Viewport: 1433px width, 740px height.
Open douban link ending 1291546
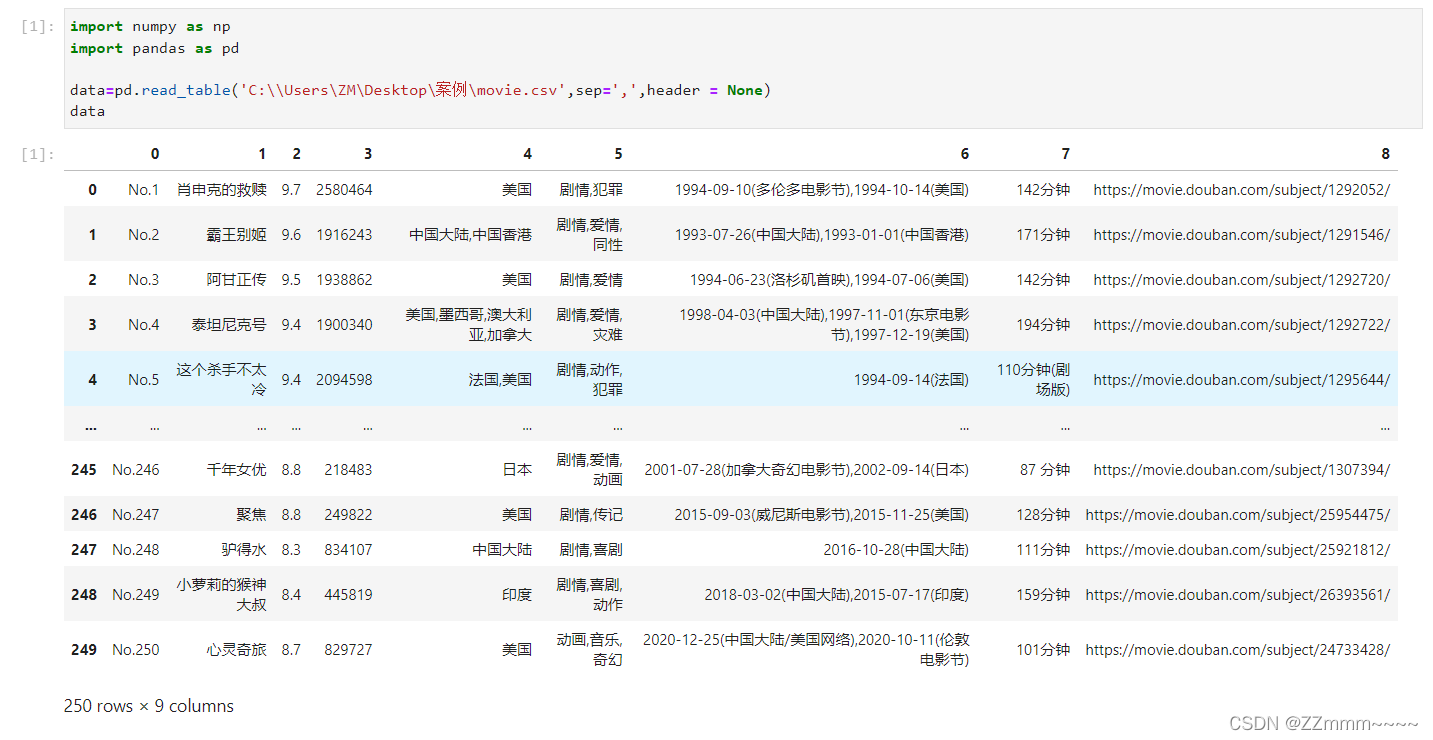click(1241, 234)
